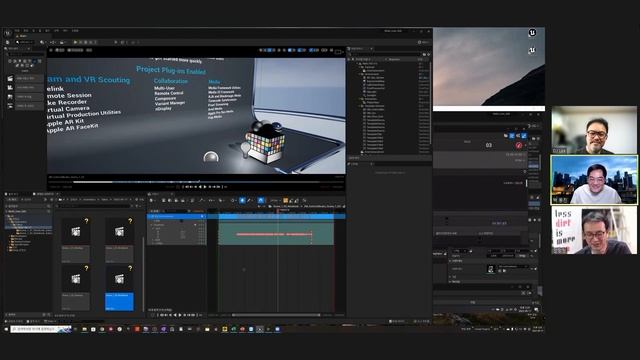Image resolution: width=640 pixels, height=360 pixels.
Task: Click the Outliner vertical scrollbar
Action: pyautogui.click(x=430, y=102)
